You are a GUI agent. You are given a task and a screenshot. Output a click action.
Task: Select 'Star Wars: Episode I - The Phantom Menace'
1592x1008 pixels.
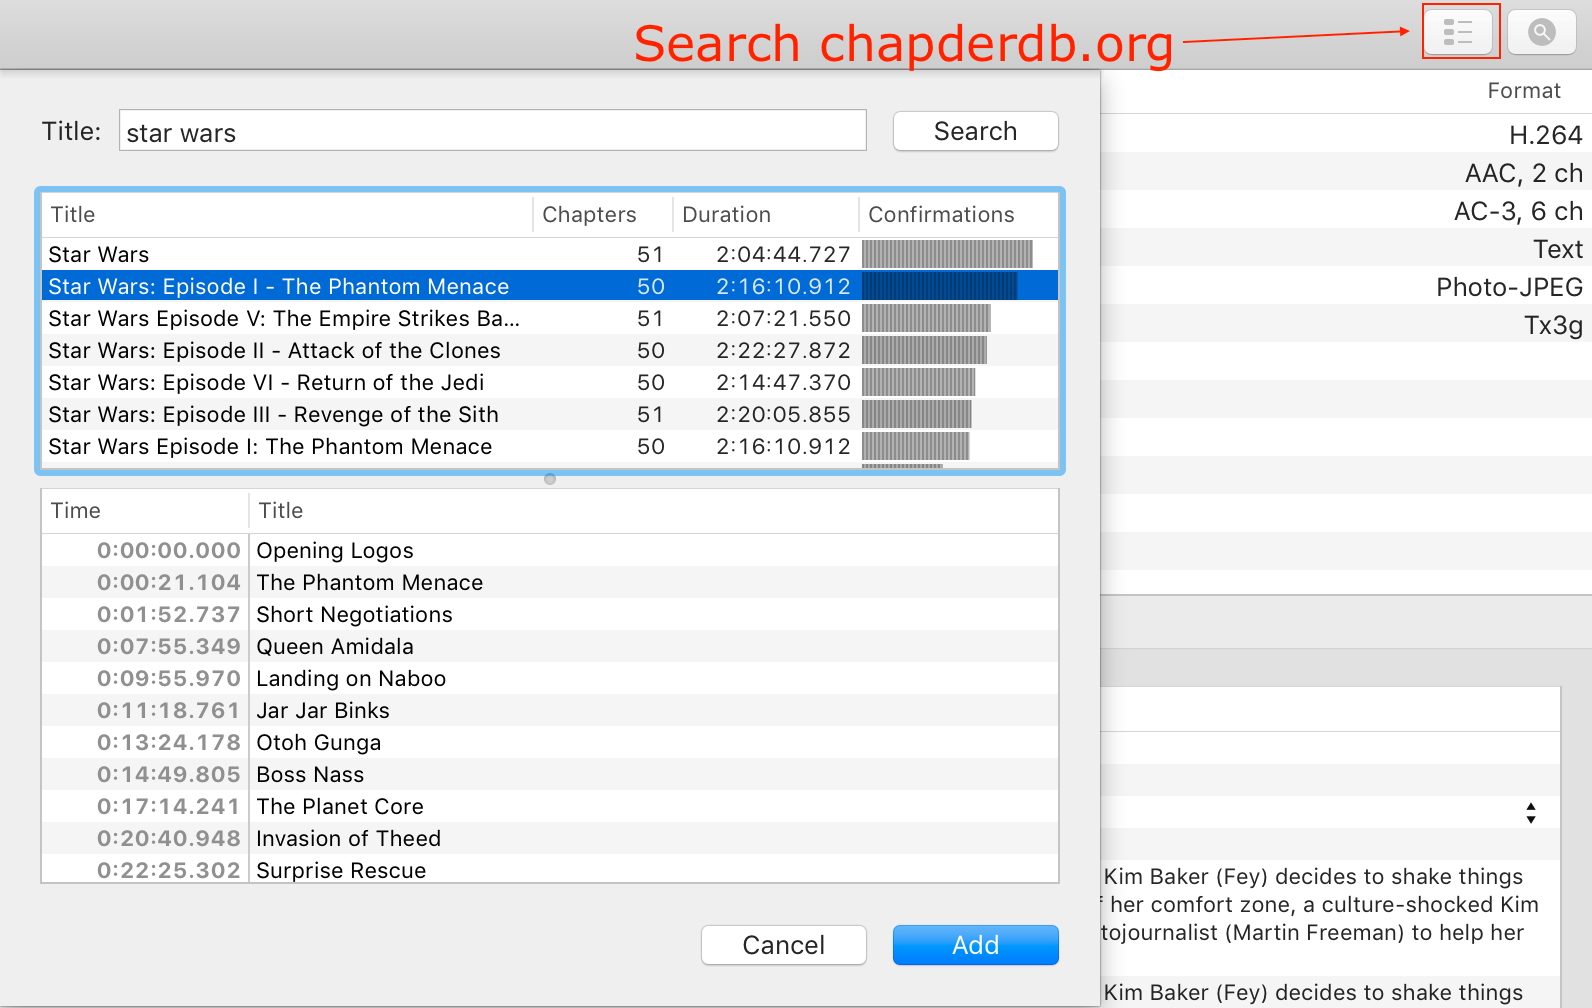(x=550, y=286)
